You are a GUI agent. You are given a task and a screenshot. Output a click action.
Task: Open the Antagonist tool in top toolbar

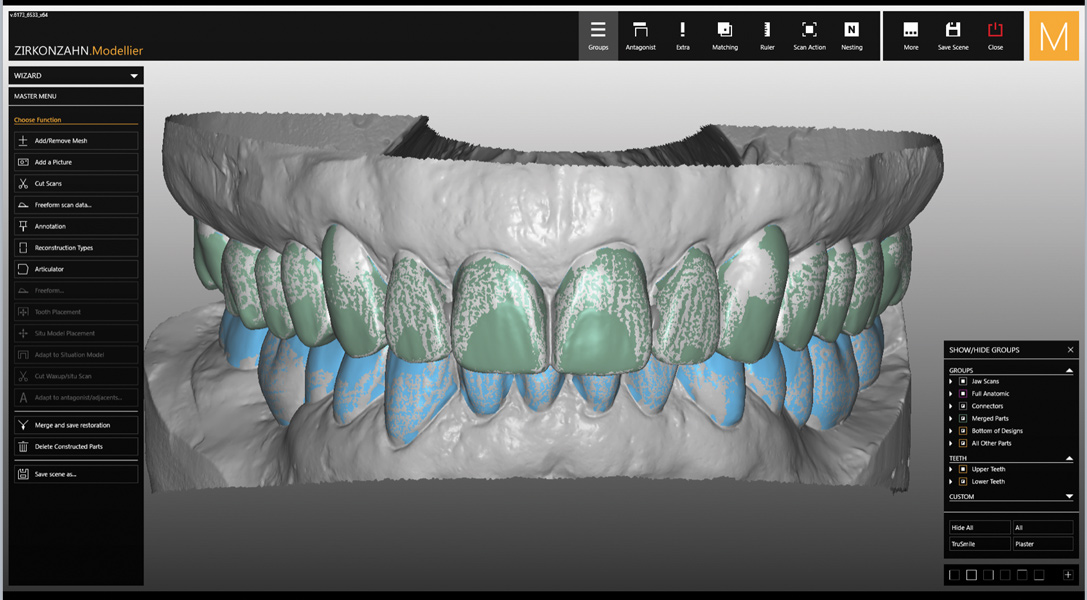pyautogui.click(x=640, y=35)
